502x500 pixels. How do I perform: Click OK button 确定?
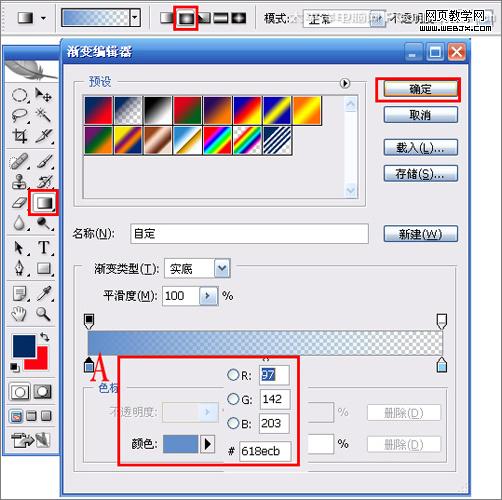point(420,89)
